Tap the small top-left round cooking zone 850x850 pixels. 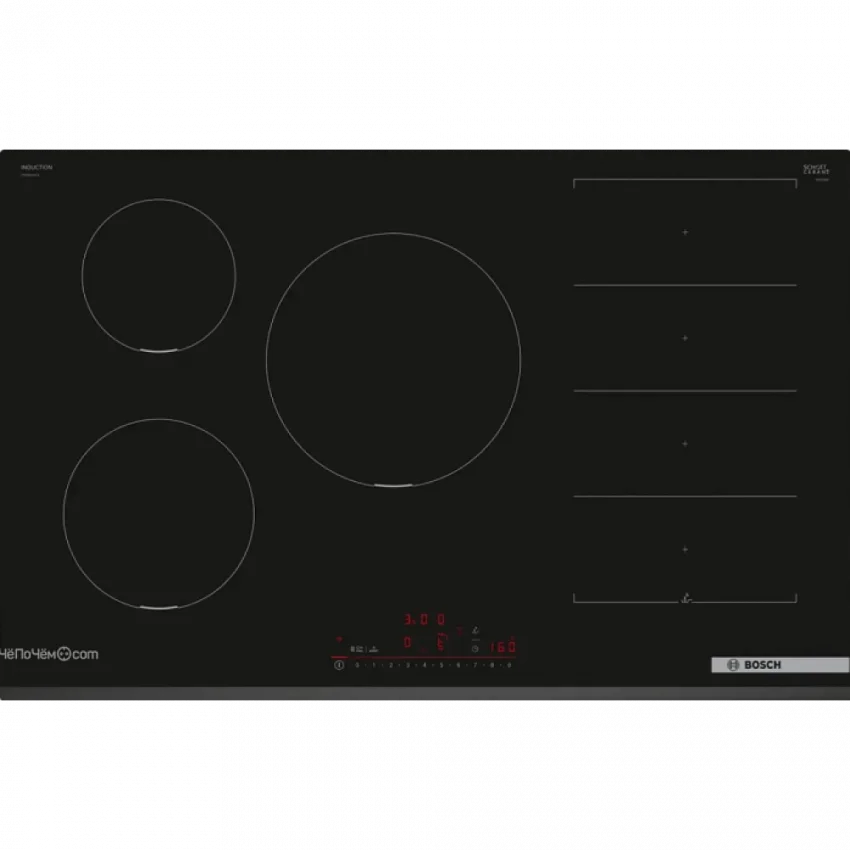(x=159, y=275)
